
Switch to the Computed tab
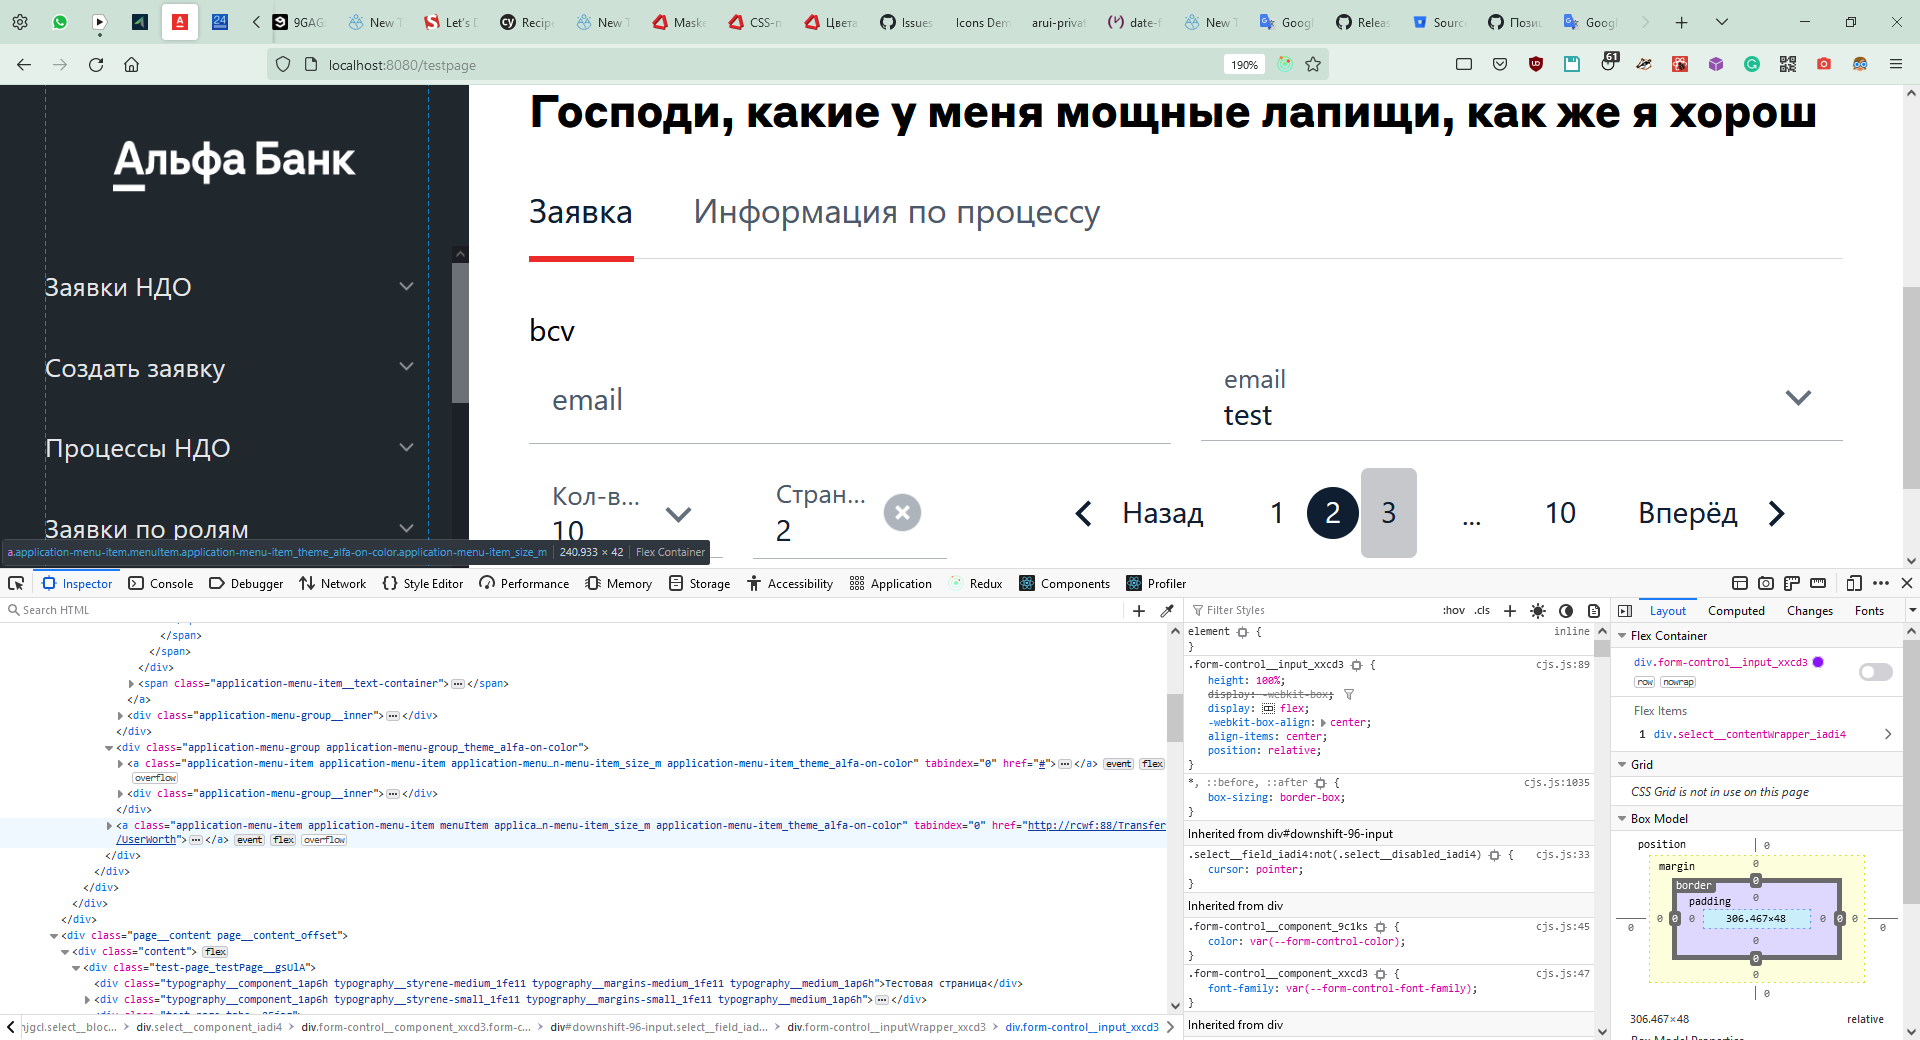coord(1735,610)
